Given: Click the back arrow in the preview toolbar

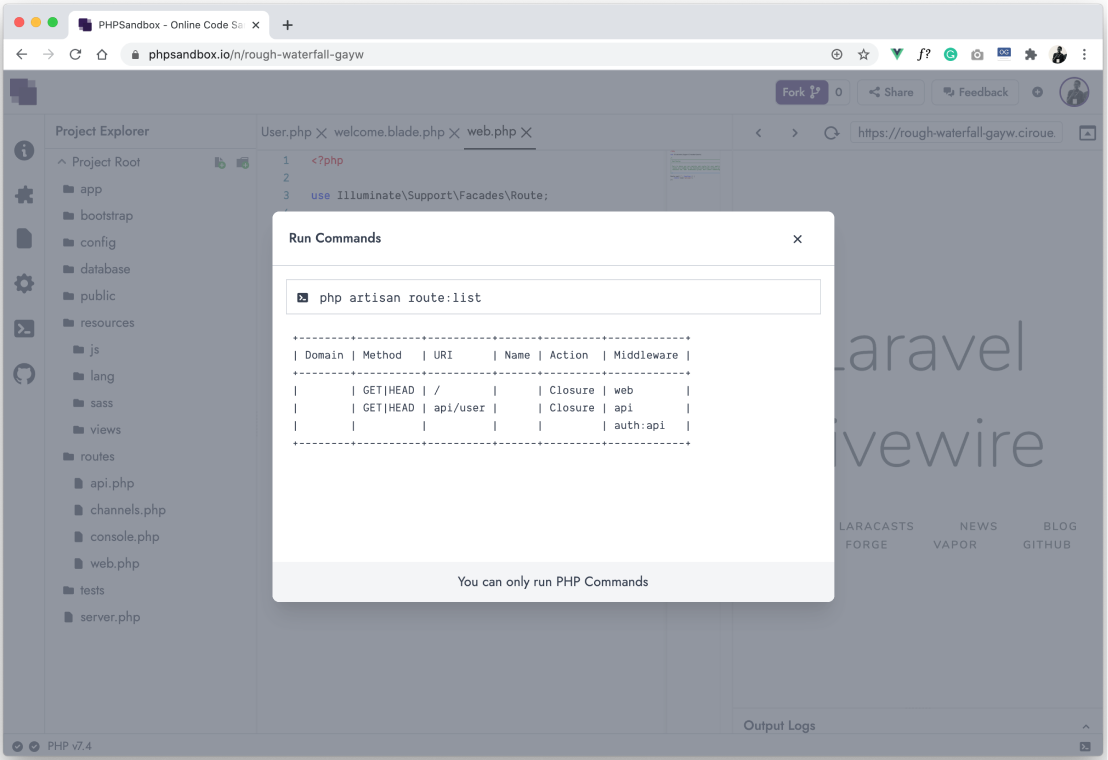Looking at the screenshot, I should tap(758, 132).
